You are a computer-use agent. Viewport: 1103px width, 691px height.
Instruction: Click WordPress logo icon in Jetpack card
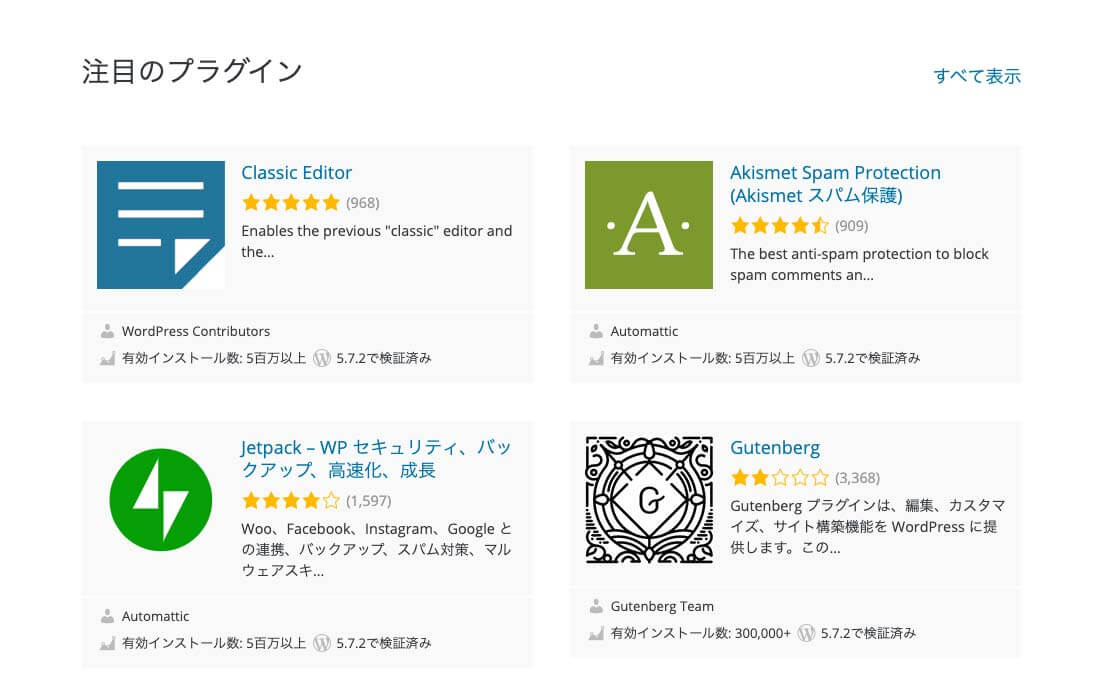click(321, 643)
